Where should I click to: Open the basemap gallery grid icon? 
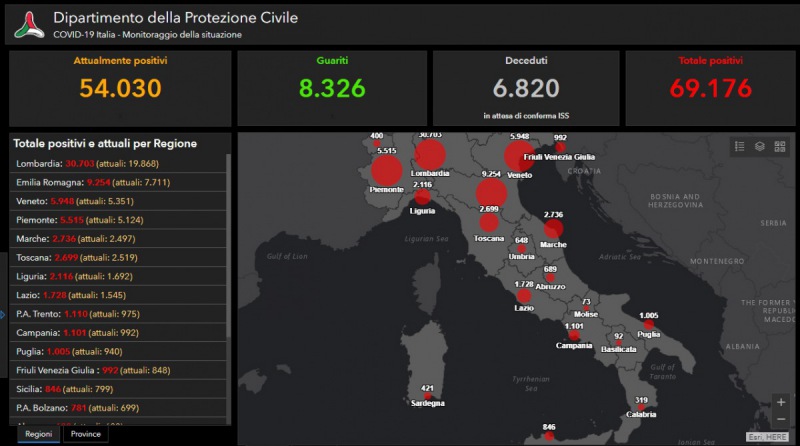780,146
